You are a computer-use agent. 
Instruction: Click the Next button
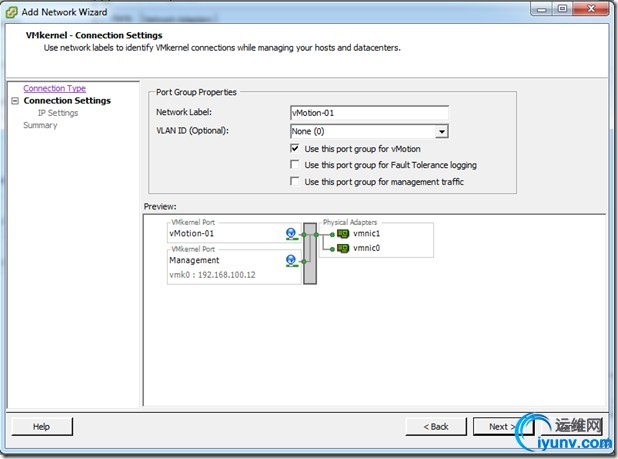click(502, 427)
